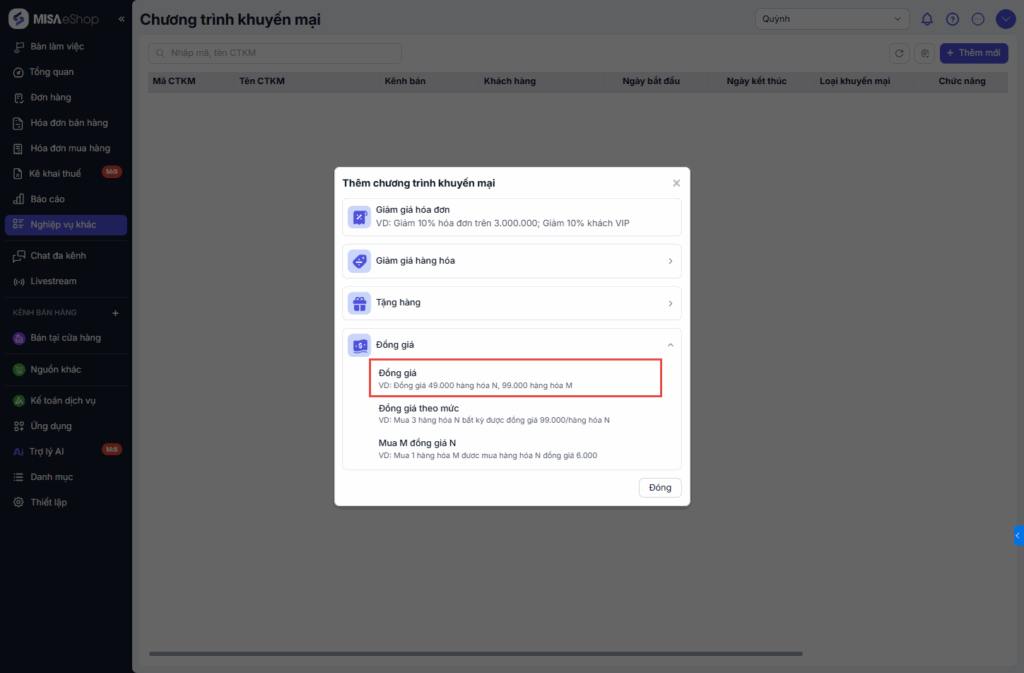Image resolution: width=1024 pixels, height=673 pixels.
Task: Open the Quỳnh store dropdown
Action: (831, 19)
